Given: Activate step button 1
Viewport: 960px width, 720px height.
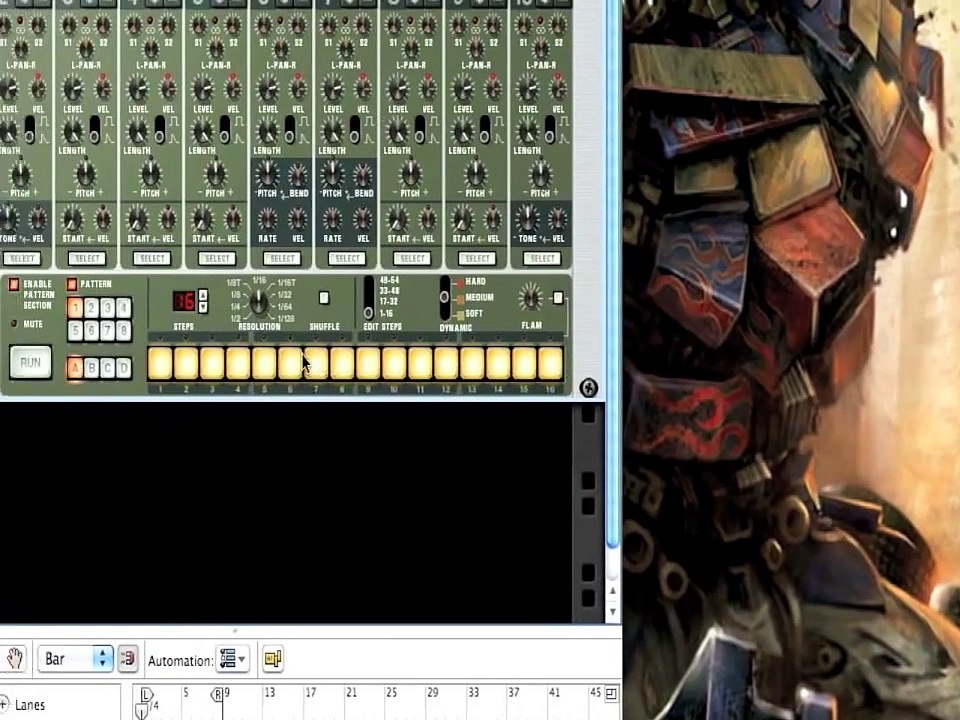Looking at the screenshot, I should coord(160,363).
